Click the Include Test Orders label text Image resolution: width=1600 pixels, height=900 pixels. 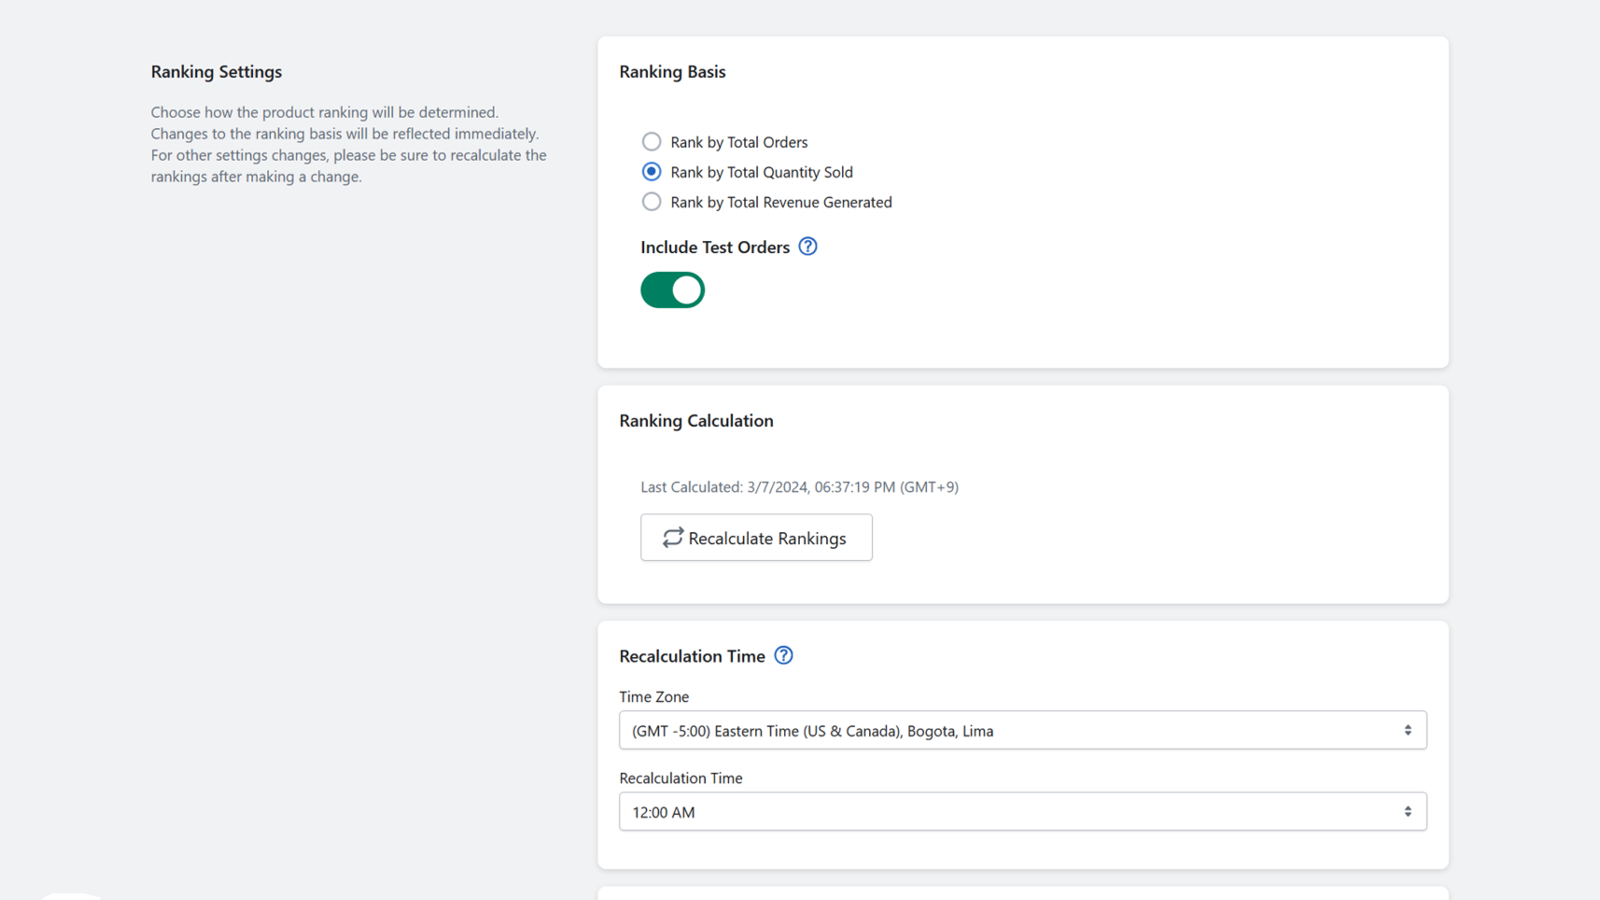tap(715, 247)
